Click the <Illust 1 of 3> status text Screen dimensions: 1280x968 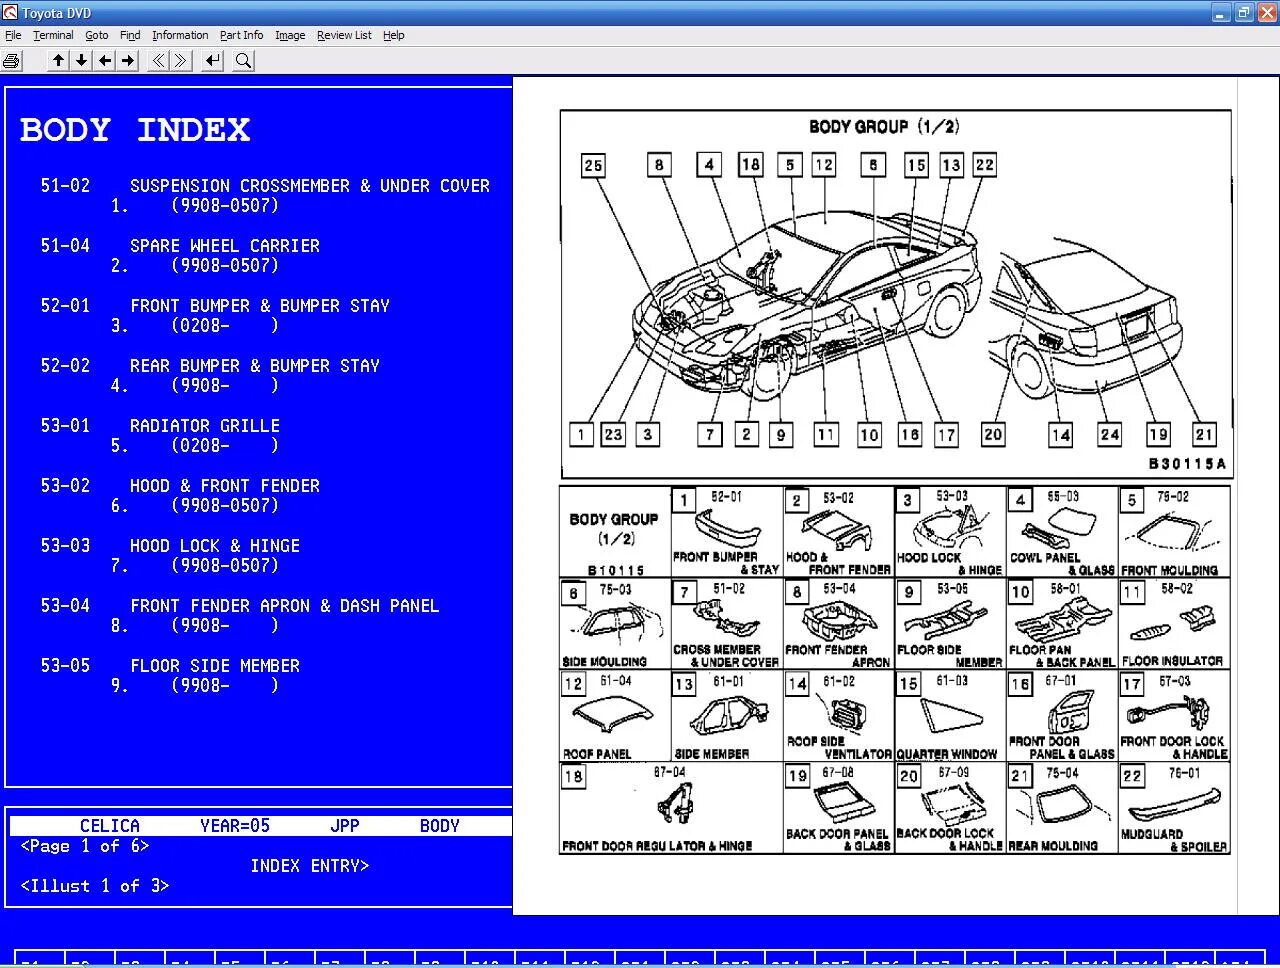[95, 886]
